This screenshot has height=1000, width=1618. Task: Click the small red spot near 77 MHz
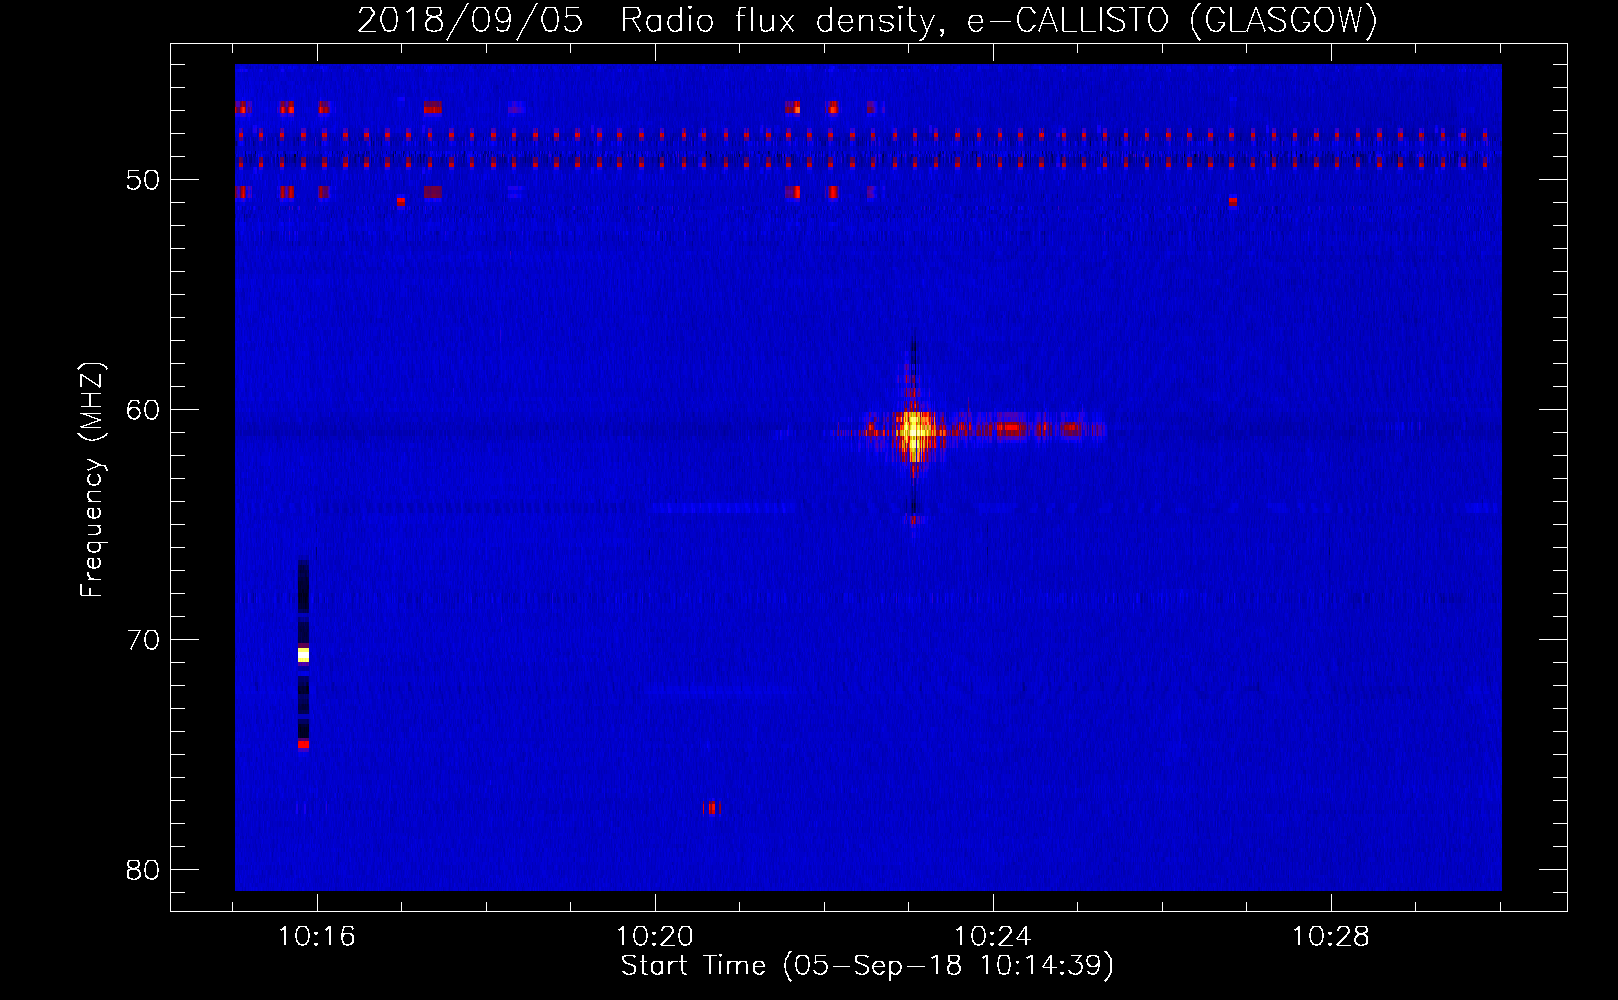[712, 807]
